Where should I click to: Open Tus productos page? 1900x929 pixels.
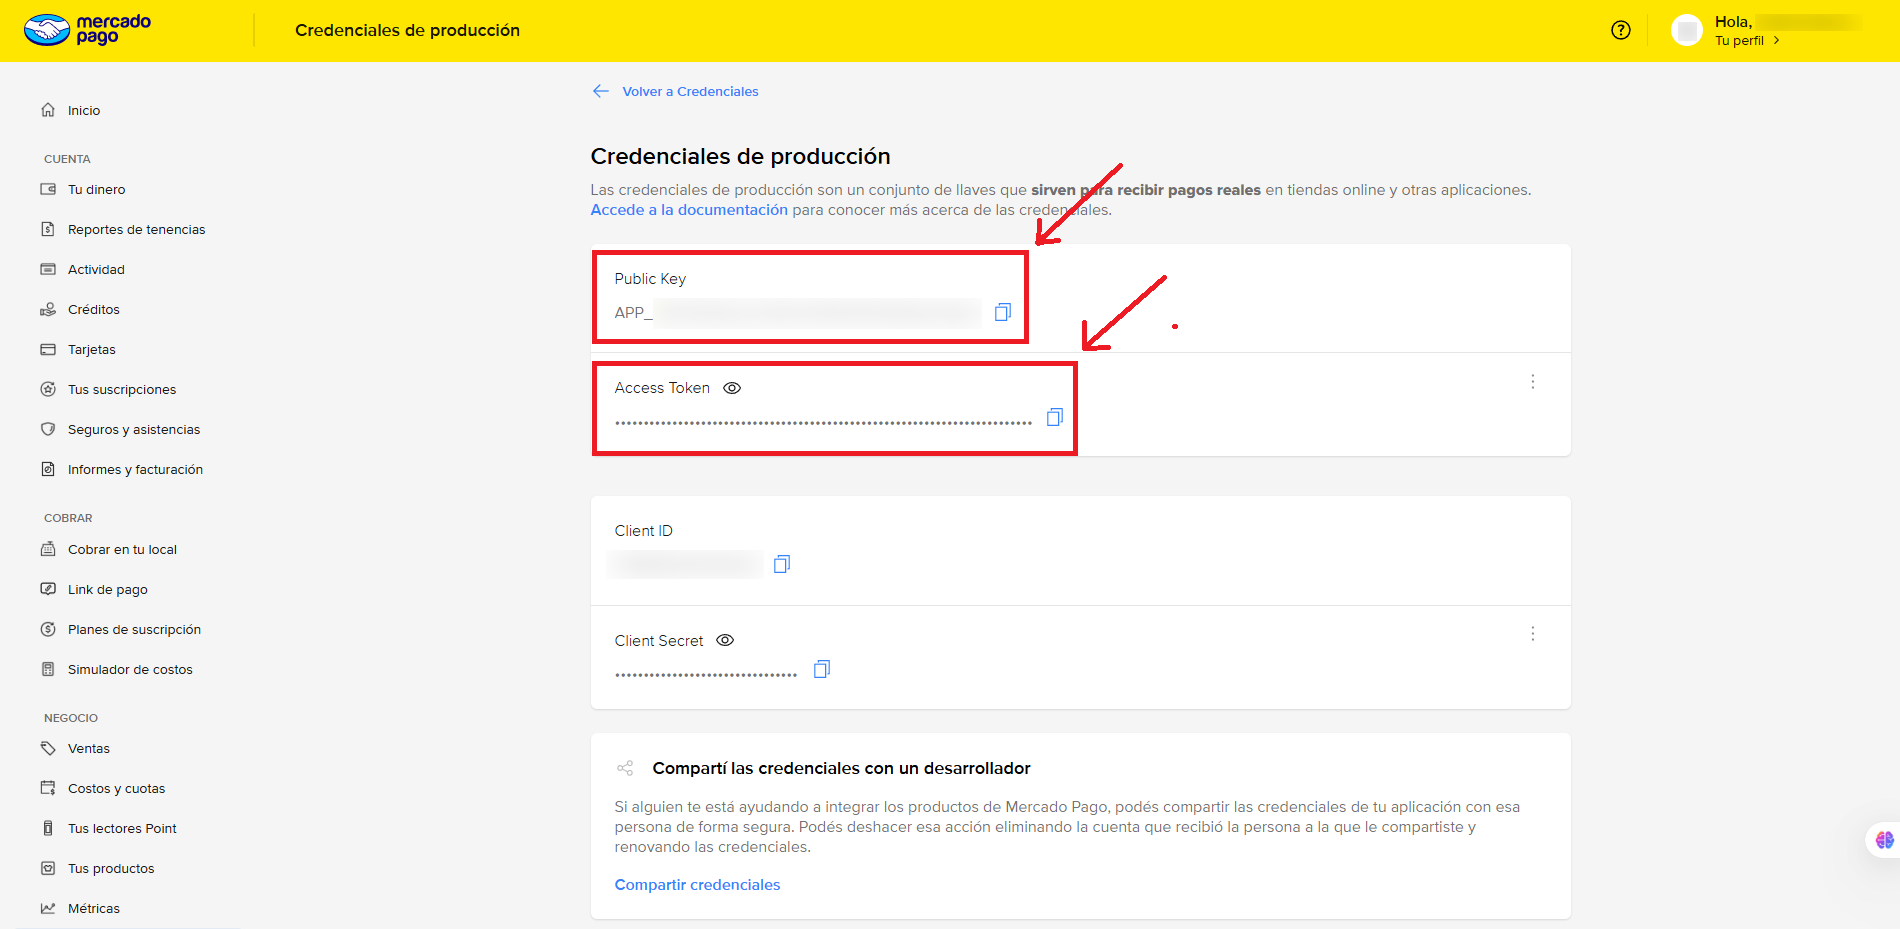point(111,869)
